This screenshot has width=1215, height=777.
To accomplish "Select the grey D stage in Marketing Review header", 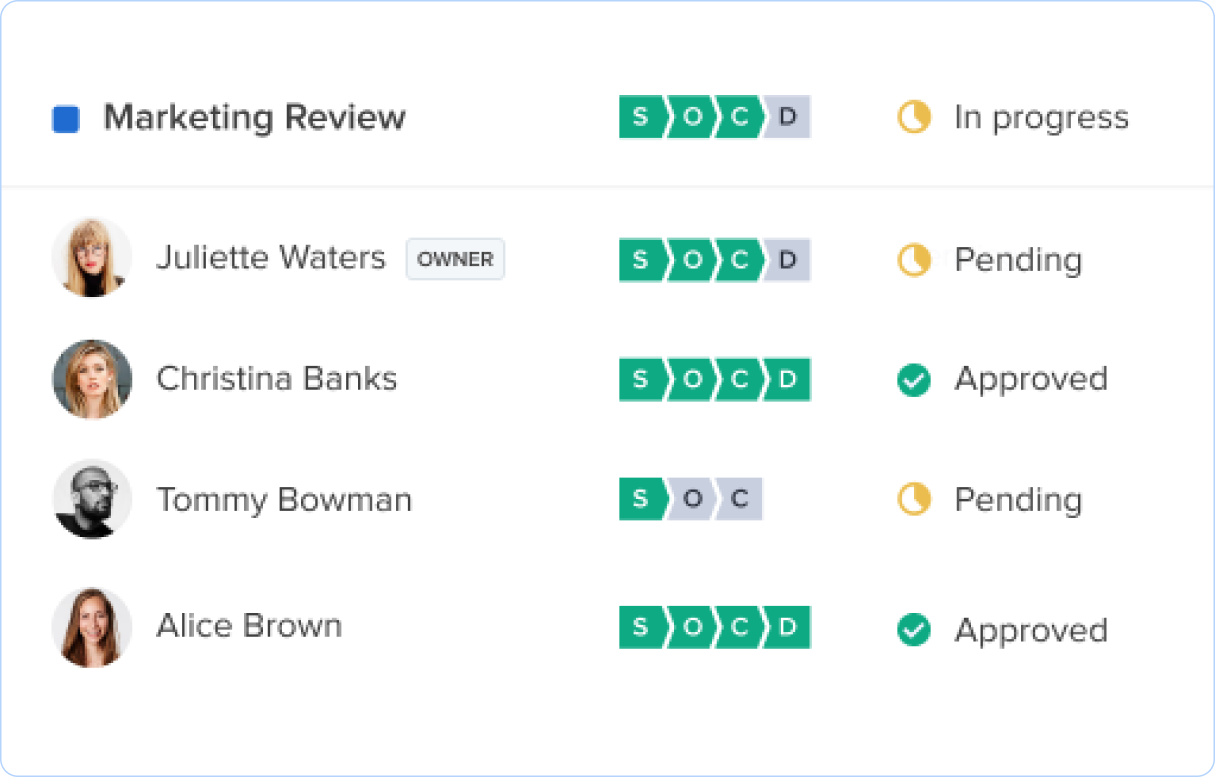I will point(788,117).
